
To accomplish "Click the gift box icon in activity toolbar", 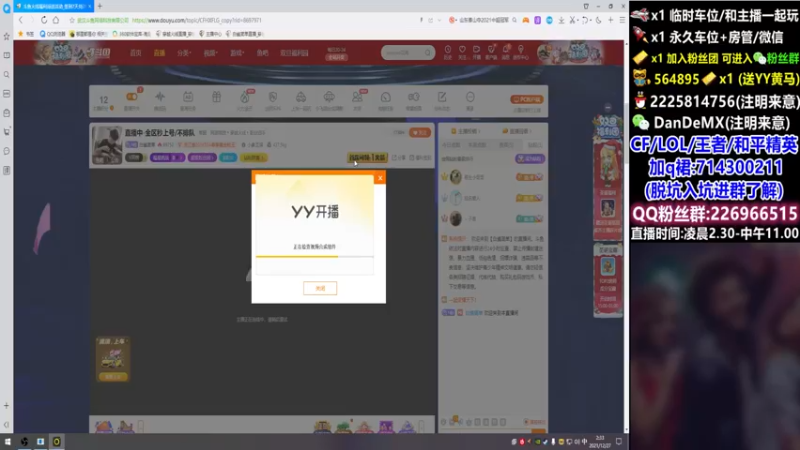I will [216, 97].
